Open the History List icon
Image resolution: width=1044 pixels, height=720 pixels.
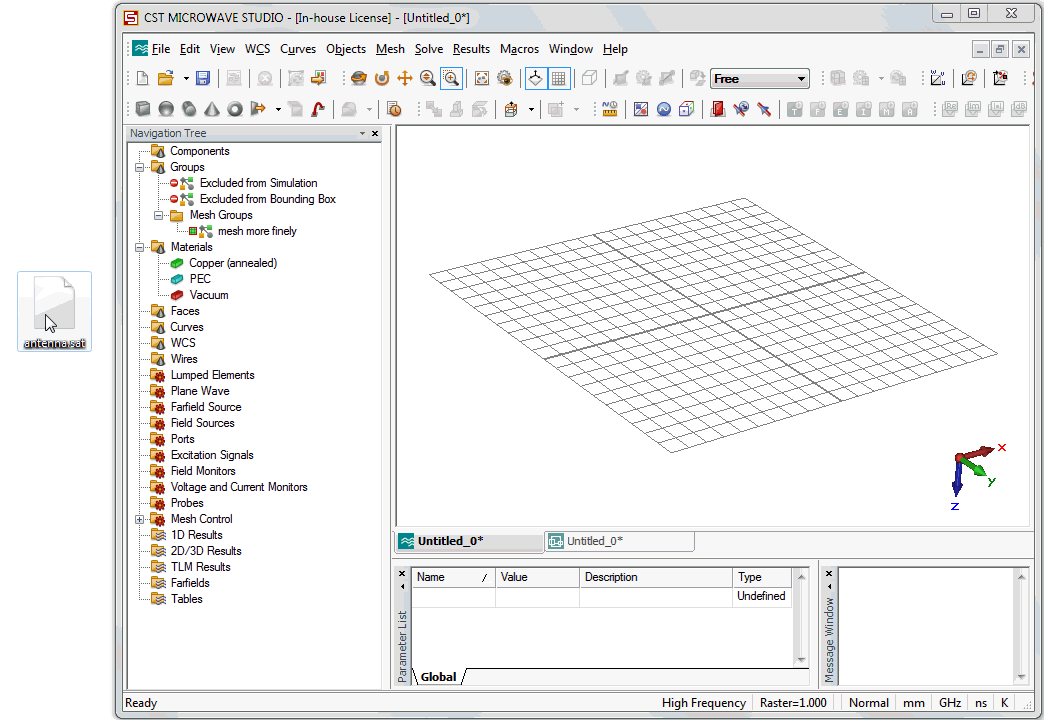[394, 109]
